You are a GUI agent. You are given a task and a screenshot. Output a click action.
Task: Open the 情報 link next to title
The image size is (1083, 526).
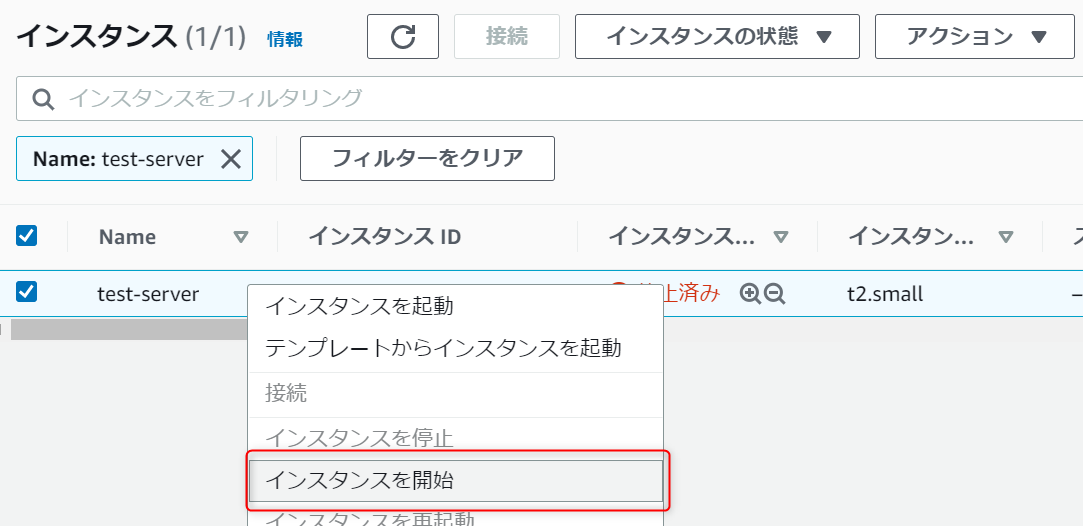pyautogui.click(x=285, y=39)
